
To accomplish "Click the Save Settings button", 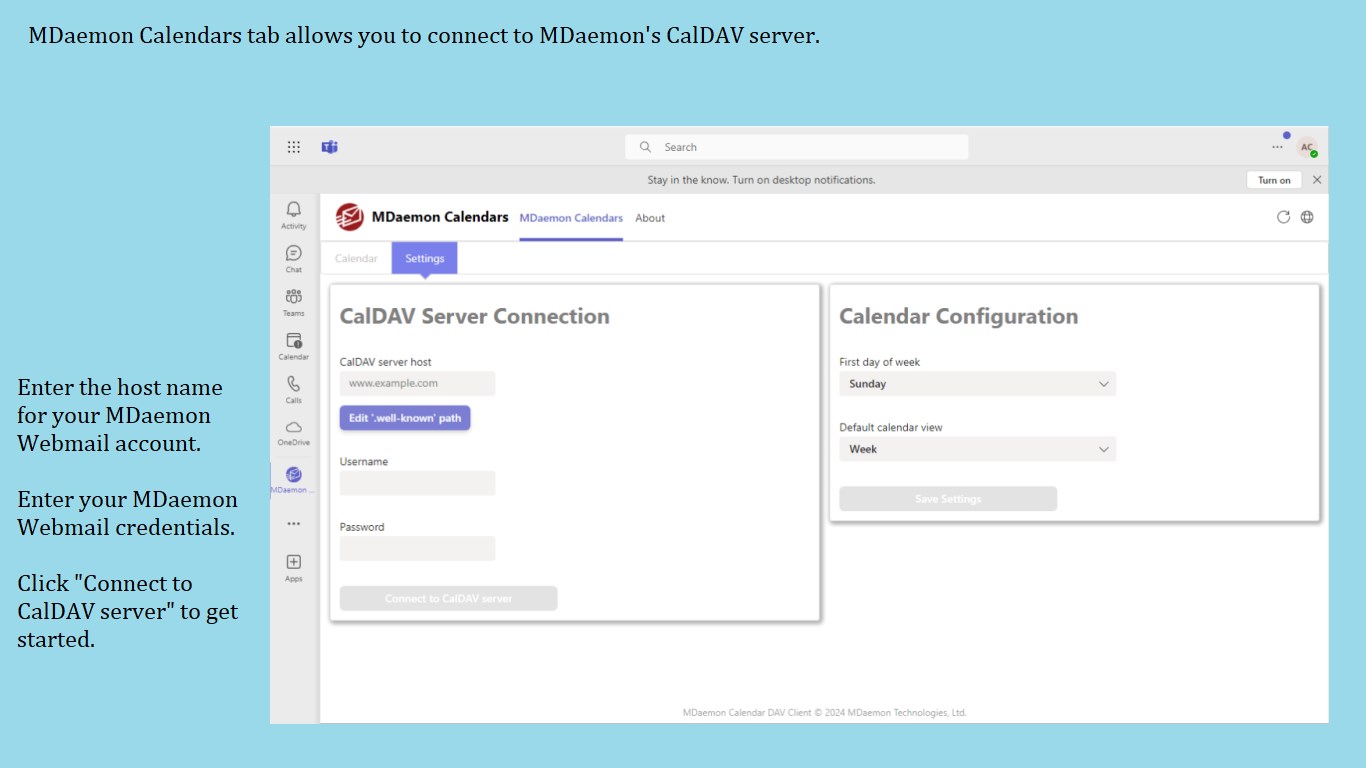I will click(x=948, y=499).
